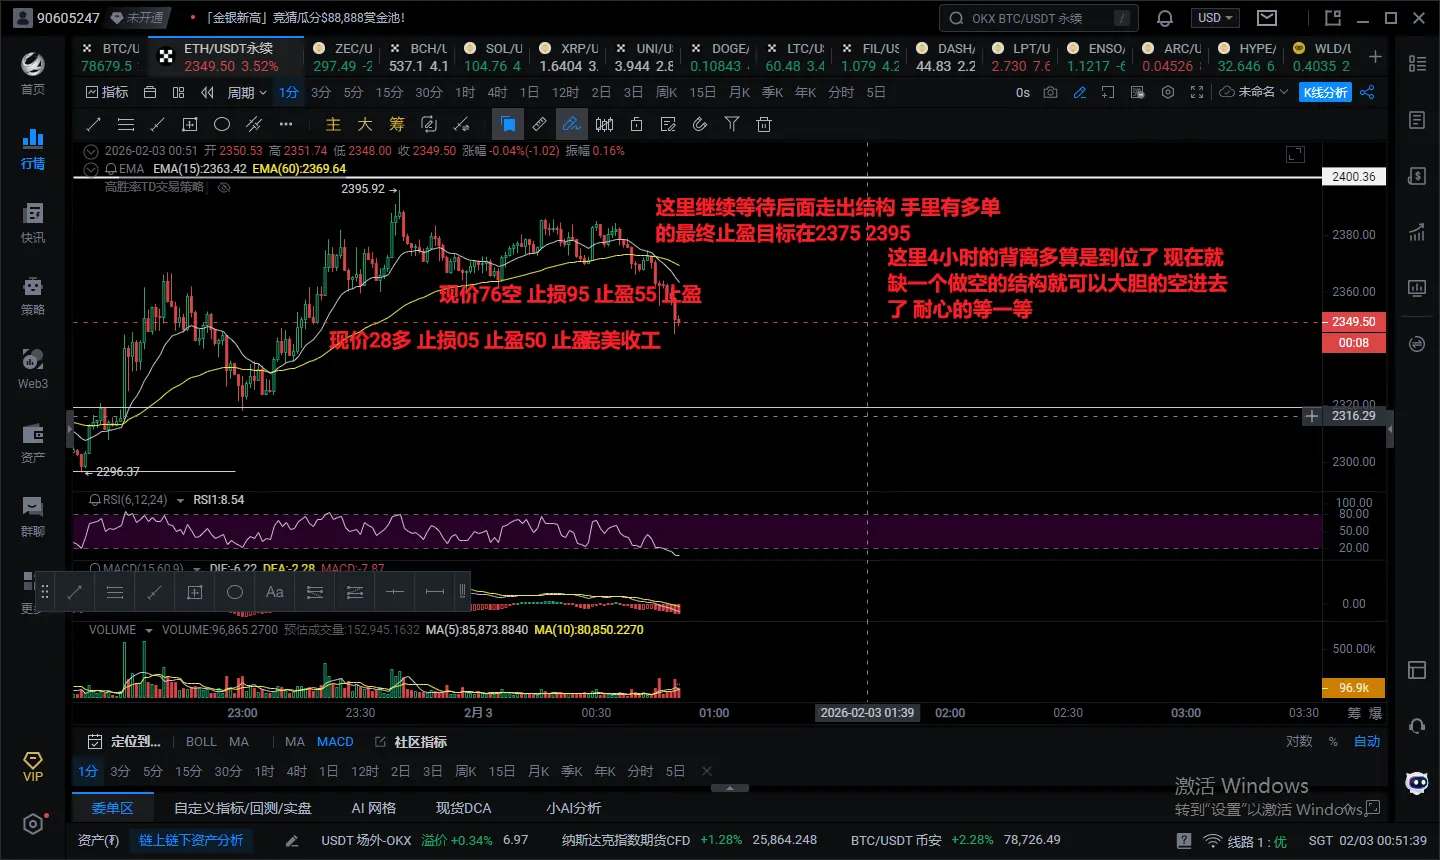The width and height of the screenshot is (1440, 860).
Task: Click the candlestick chart style icon
Action: (604, 124)
